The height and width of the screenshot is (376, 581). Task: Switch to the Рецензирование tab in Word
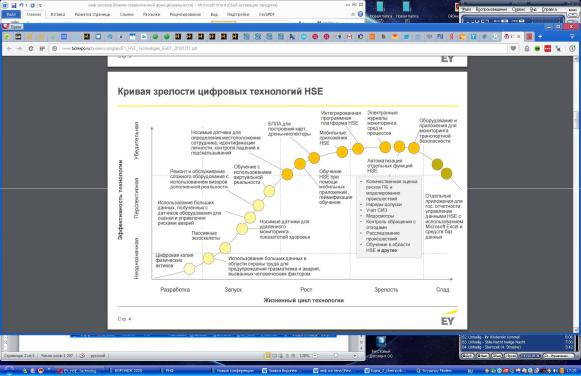click(x=185, y=14)
